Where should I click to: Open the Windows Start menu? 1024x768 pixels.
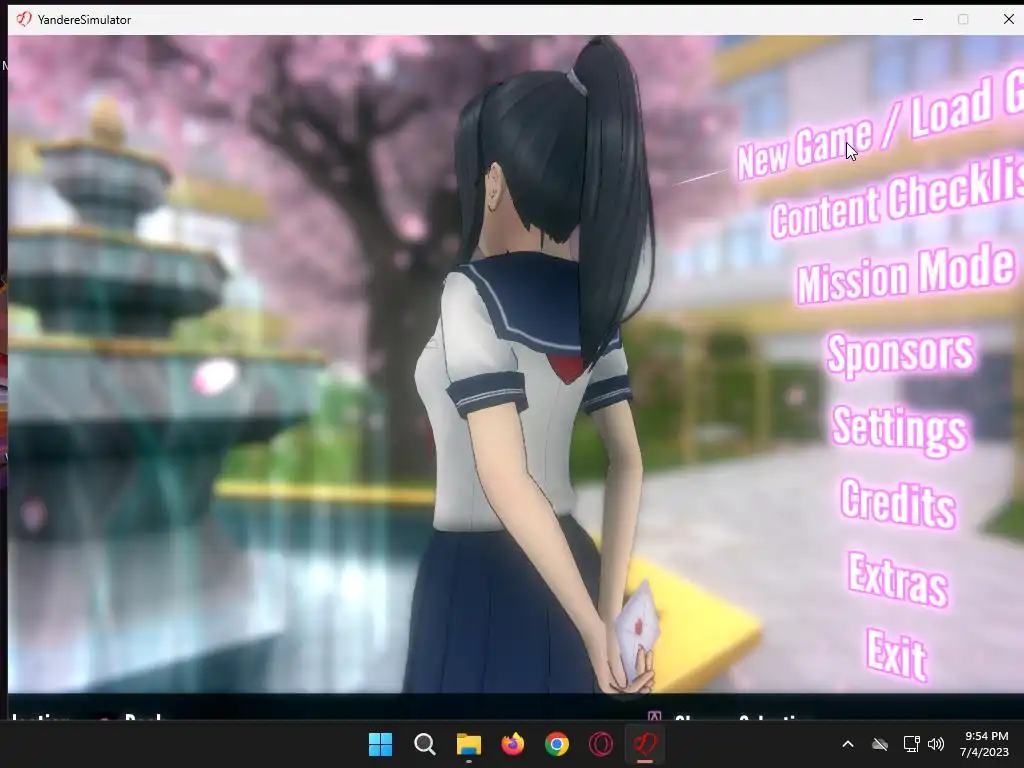click(380, 744)
